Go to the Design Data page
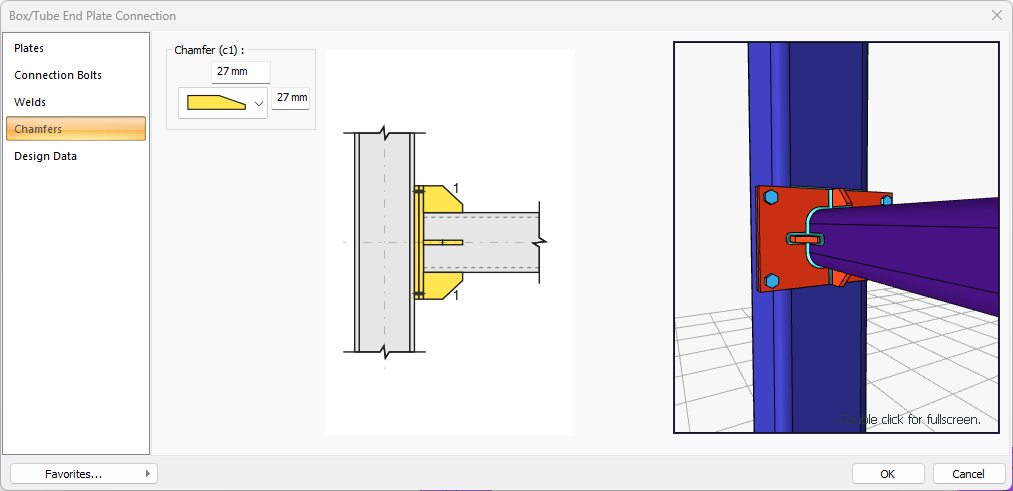This screenshot has height=491, width=1013. click(x=45, y=156)
